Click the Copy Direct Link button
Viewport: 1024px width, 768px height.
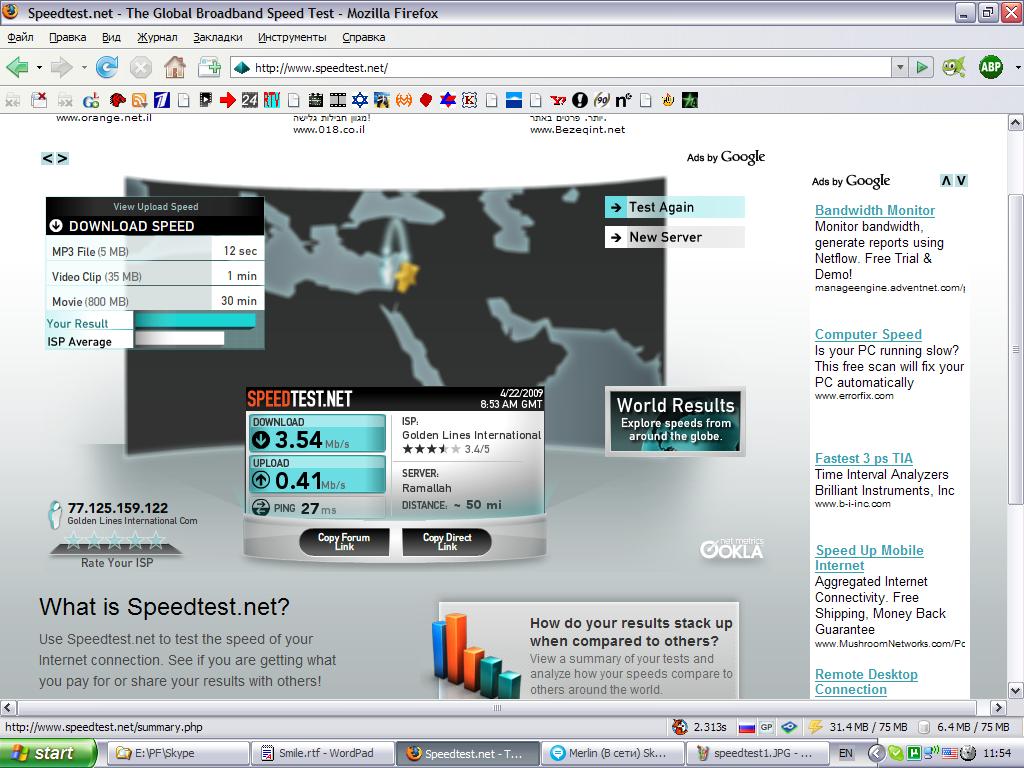(447, 542)
